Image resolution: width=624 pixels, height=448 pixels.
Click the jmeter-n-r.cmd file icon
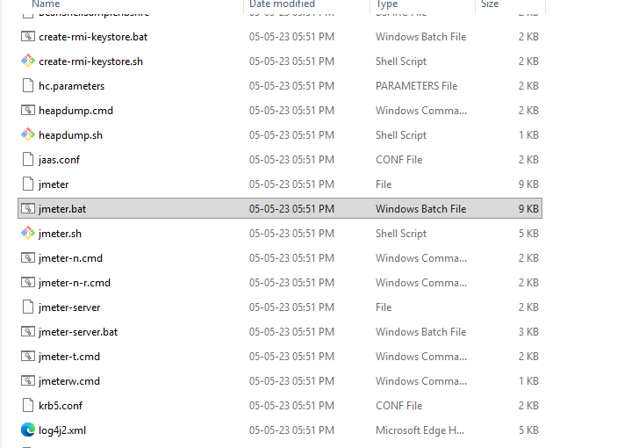tap(28, 282)
